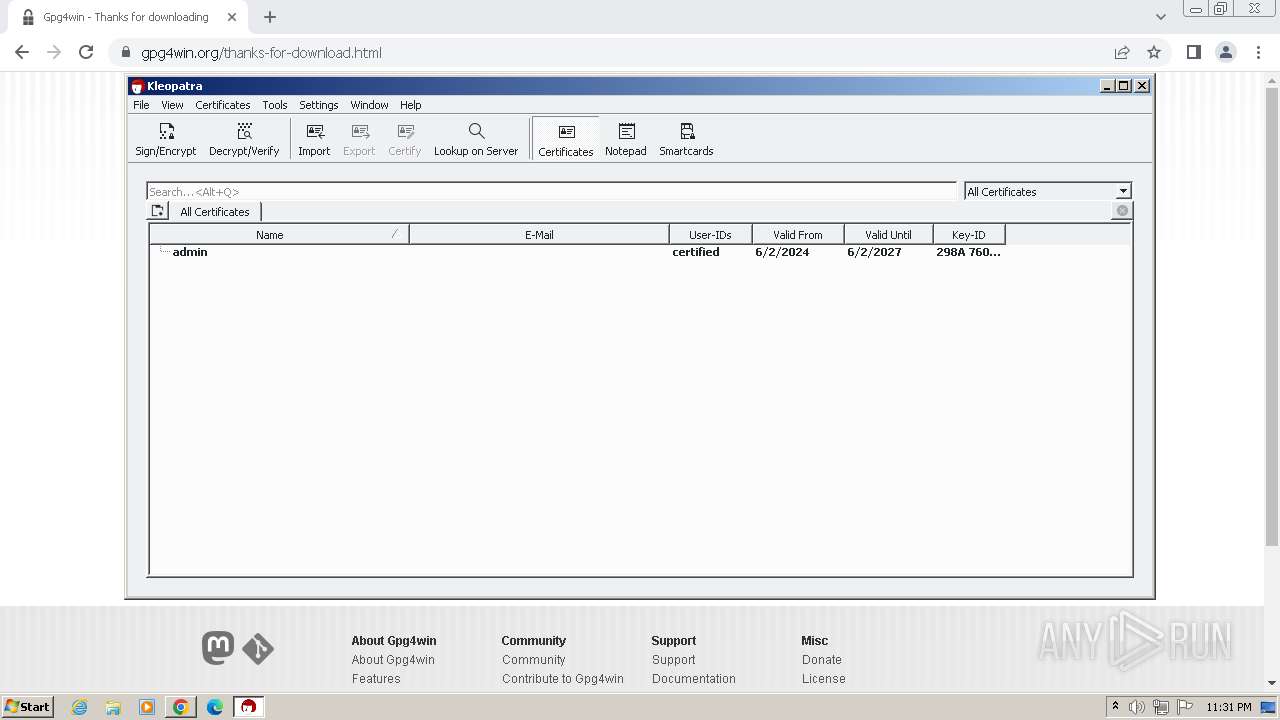Open a new Chrome tab

point(270,17)
